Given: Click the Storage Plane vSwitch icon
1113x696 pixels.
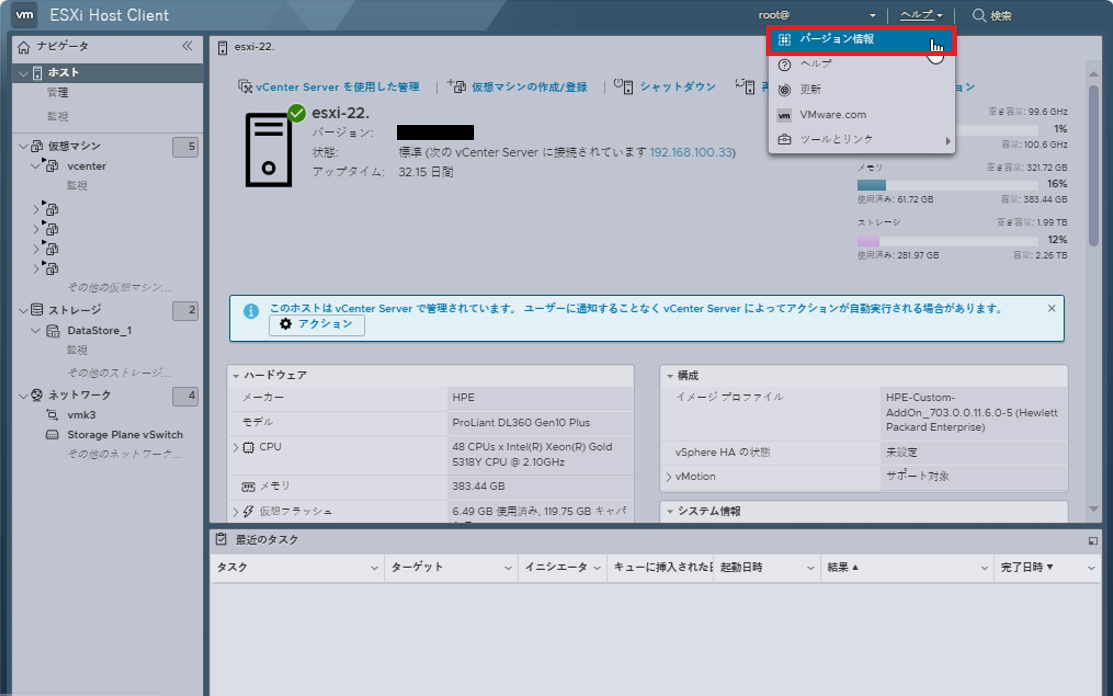Looking at the screenshot, I should click(53, 435).
